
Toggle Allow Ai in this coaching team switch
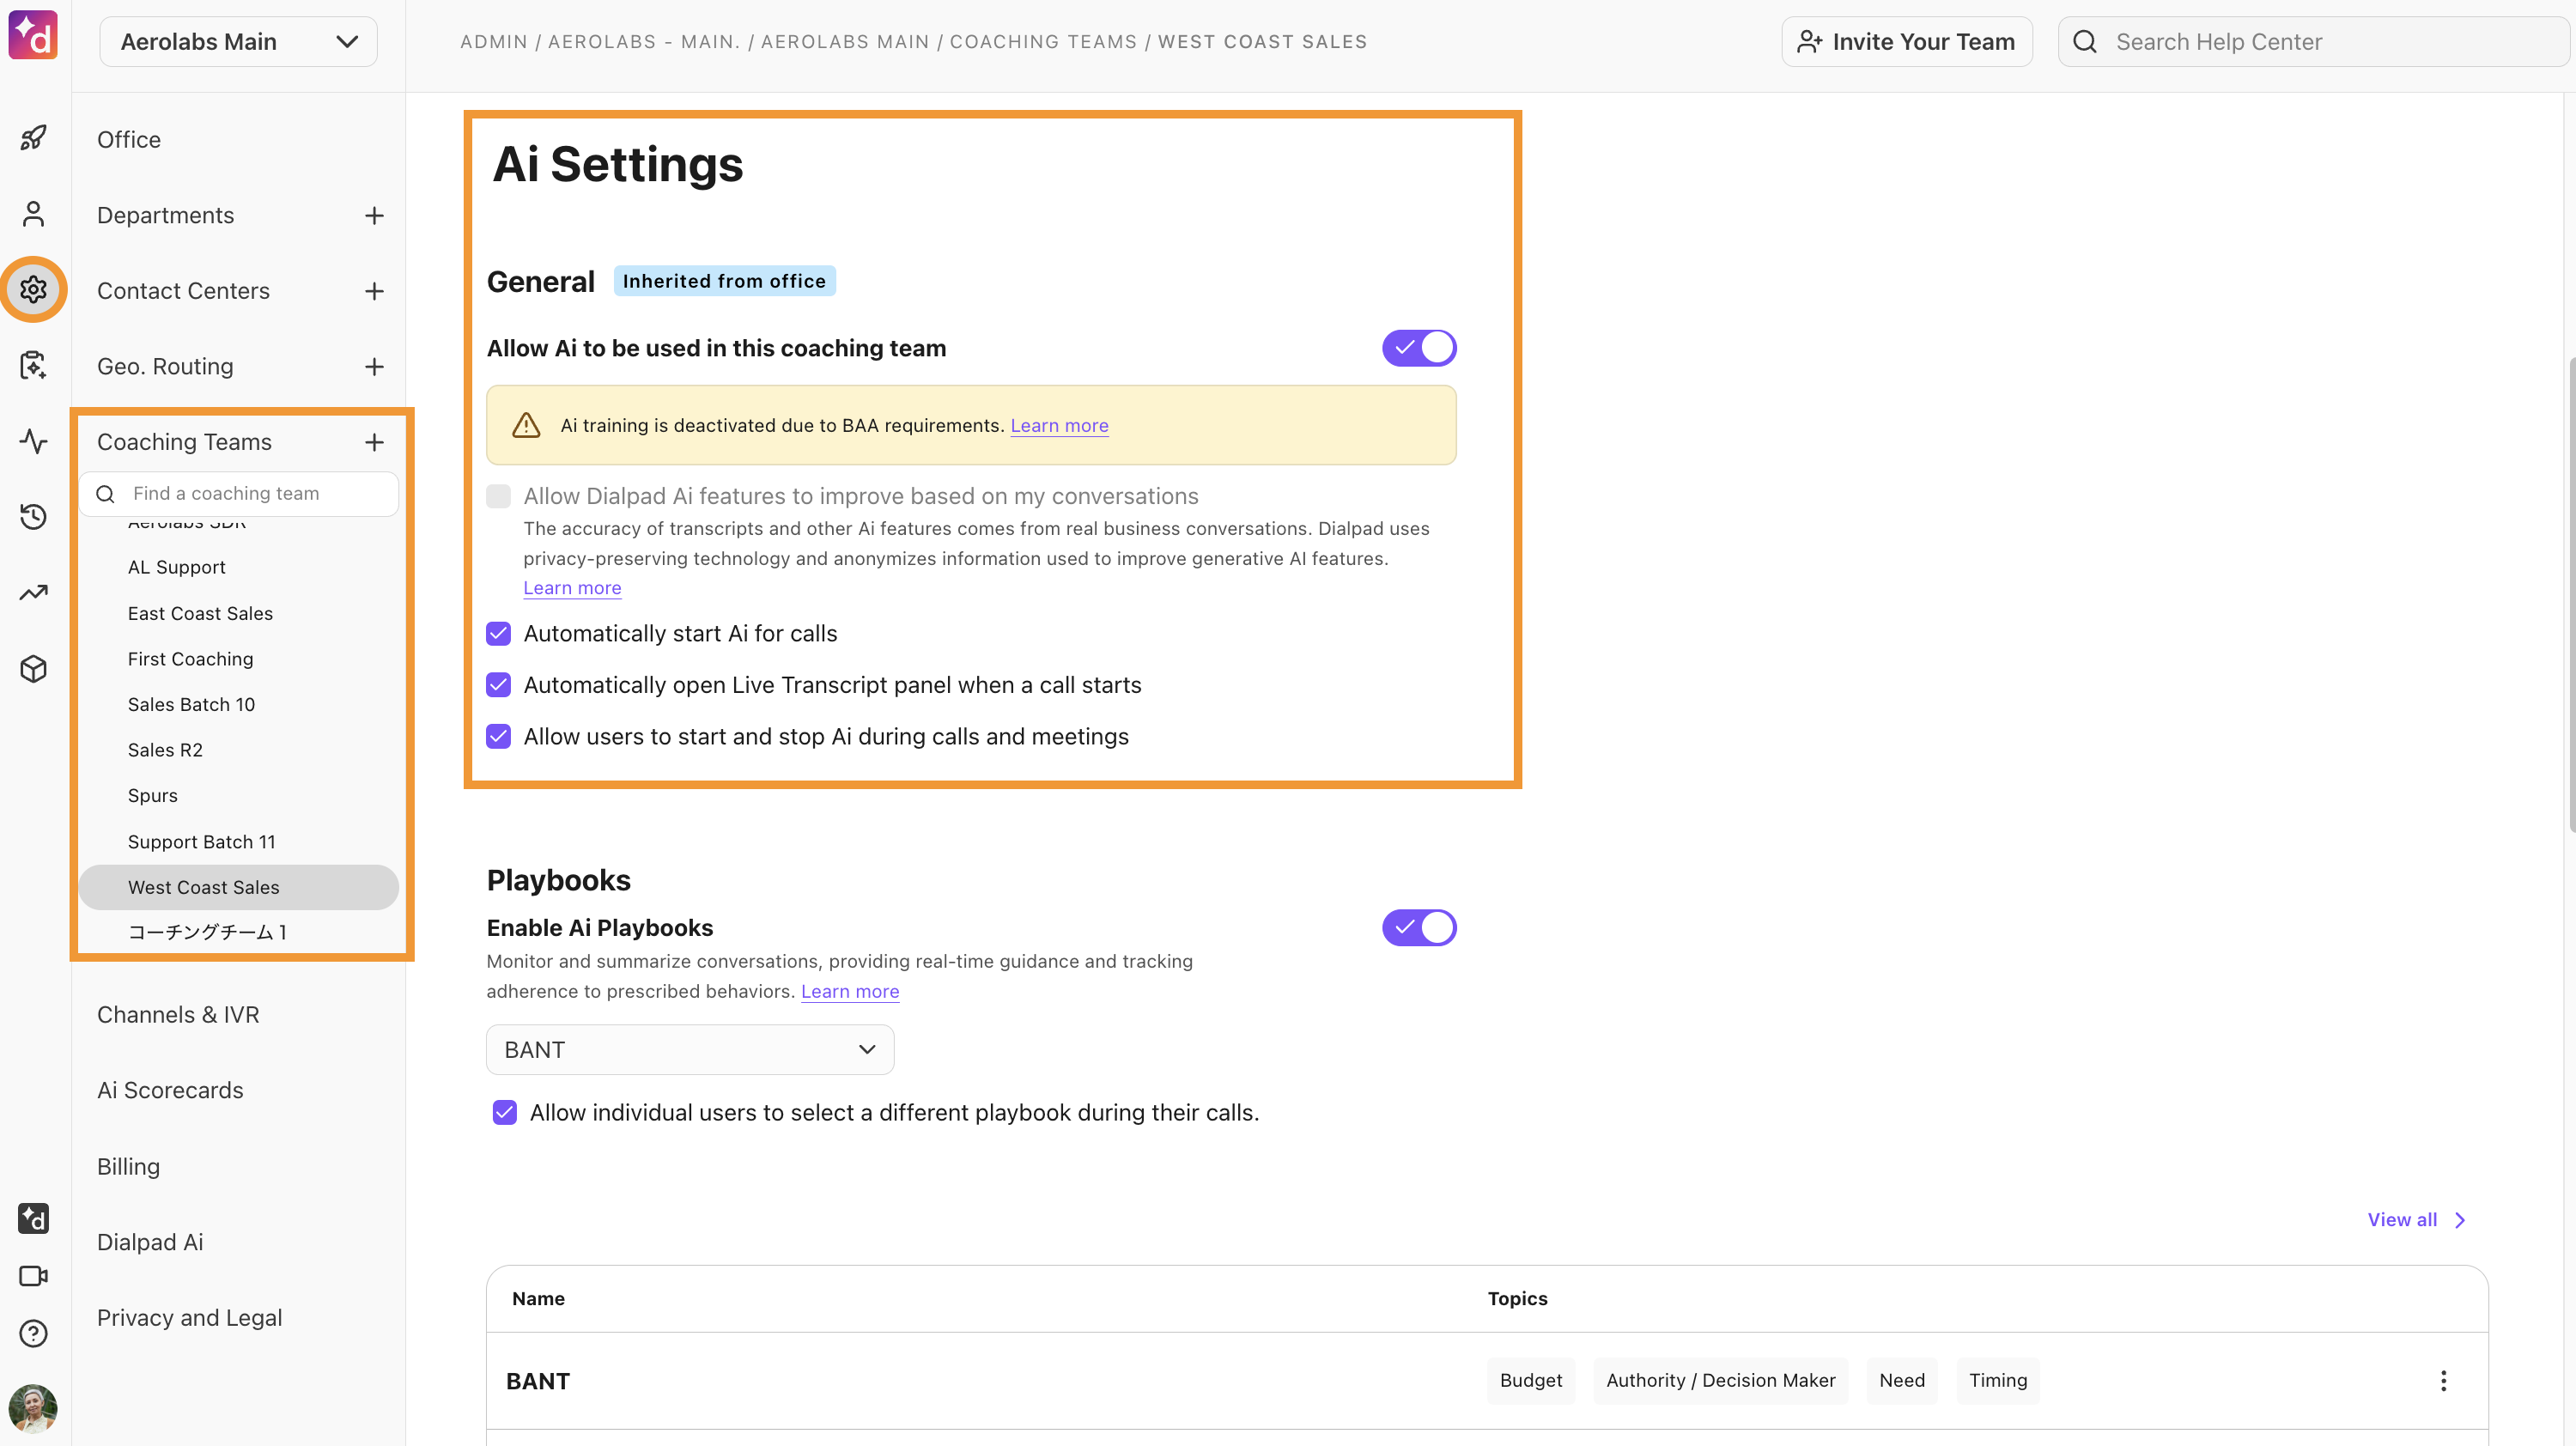click(x=1419, y=348)
